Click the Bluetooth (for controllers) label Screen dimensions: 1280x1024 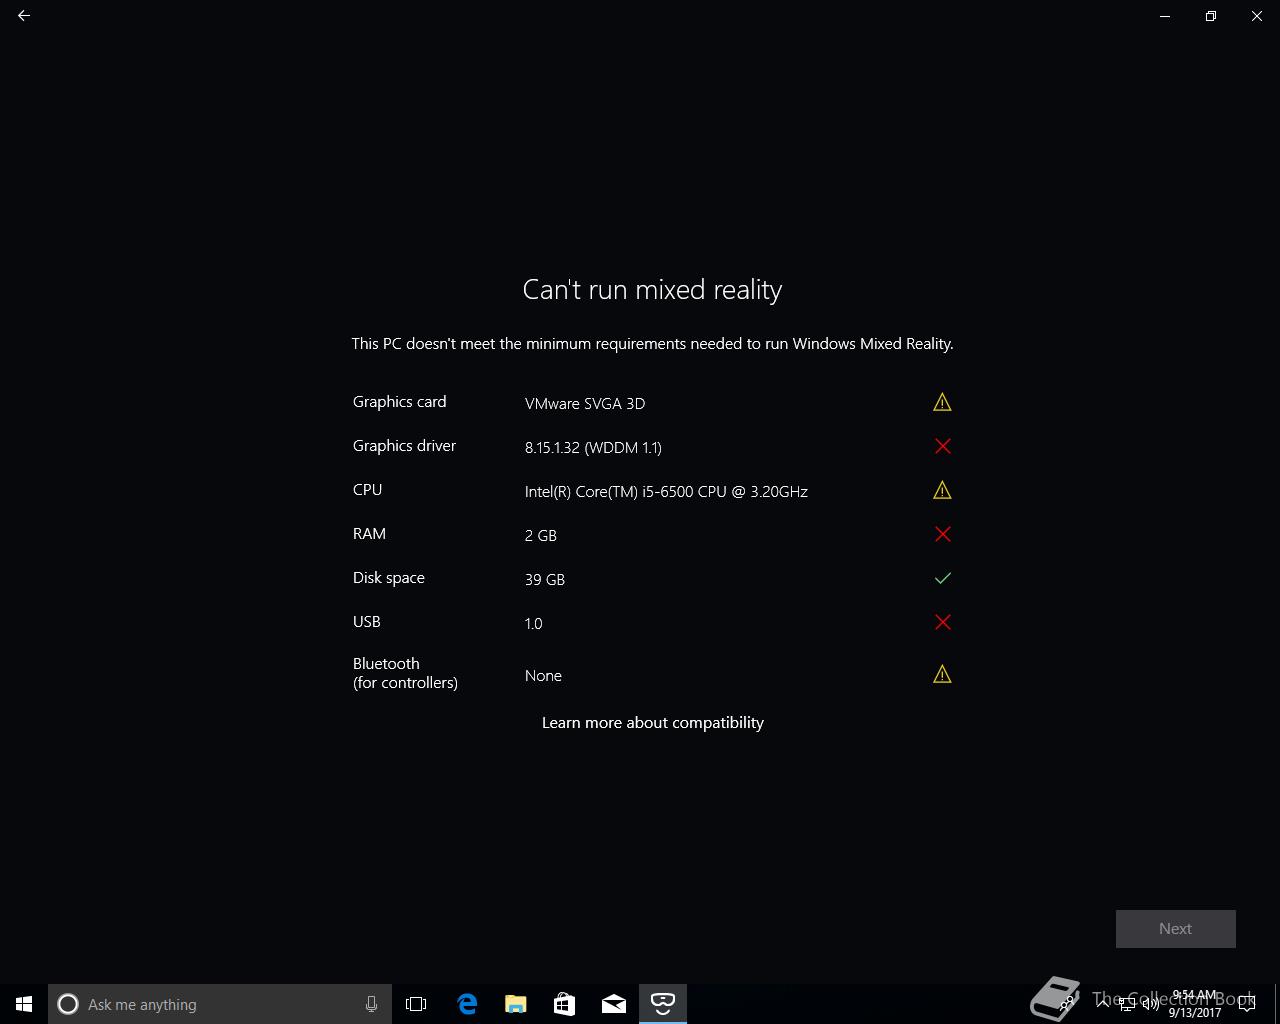click(405, 673)
